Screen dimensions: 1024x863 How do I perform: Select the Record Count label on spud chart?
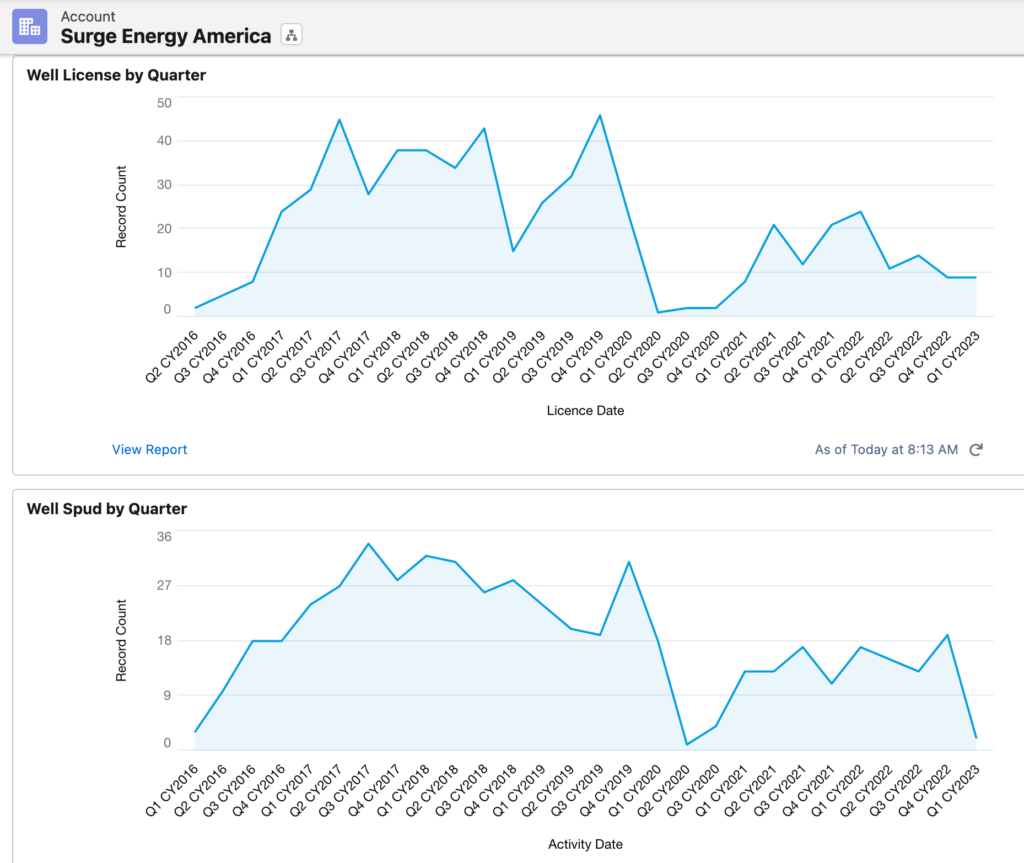click(x=122, y=640)
